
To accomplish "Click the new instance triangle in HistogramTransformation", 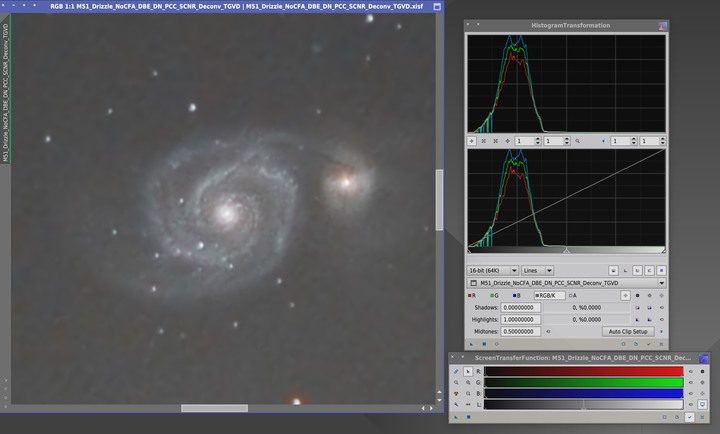I will coord(471,344).
